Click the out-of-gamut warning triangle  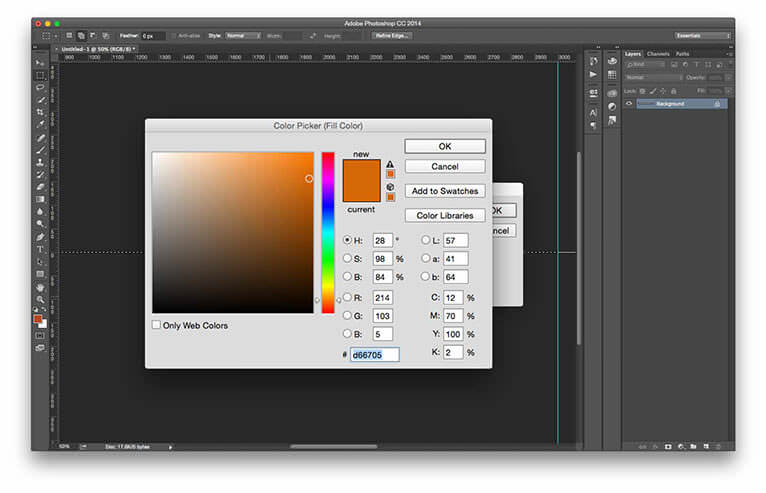click(x=390, y=164)
